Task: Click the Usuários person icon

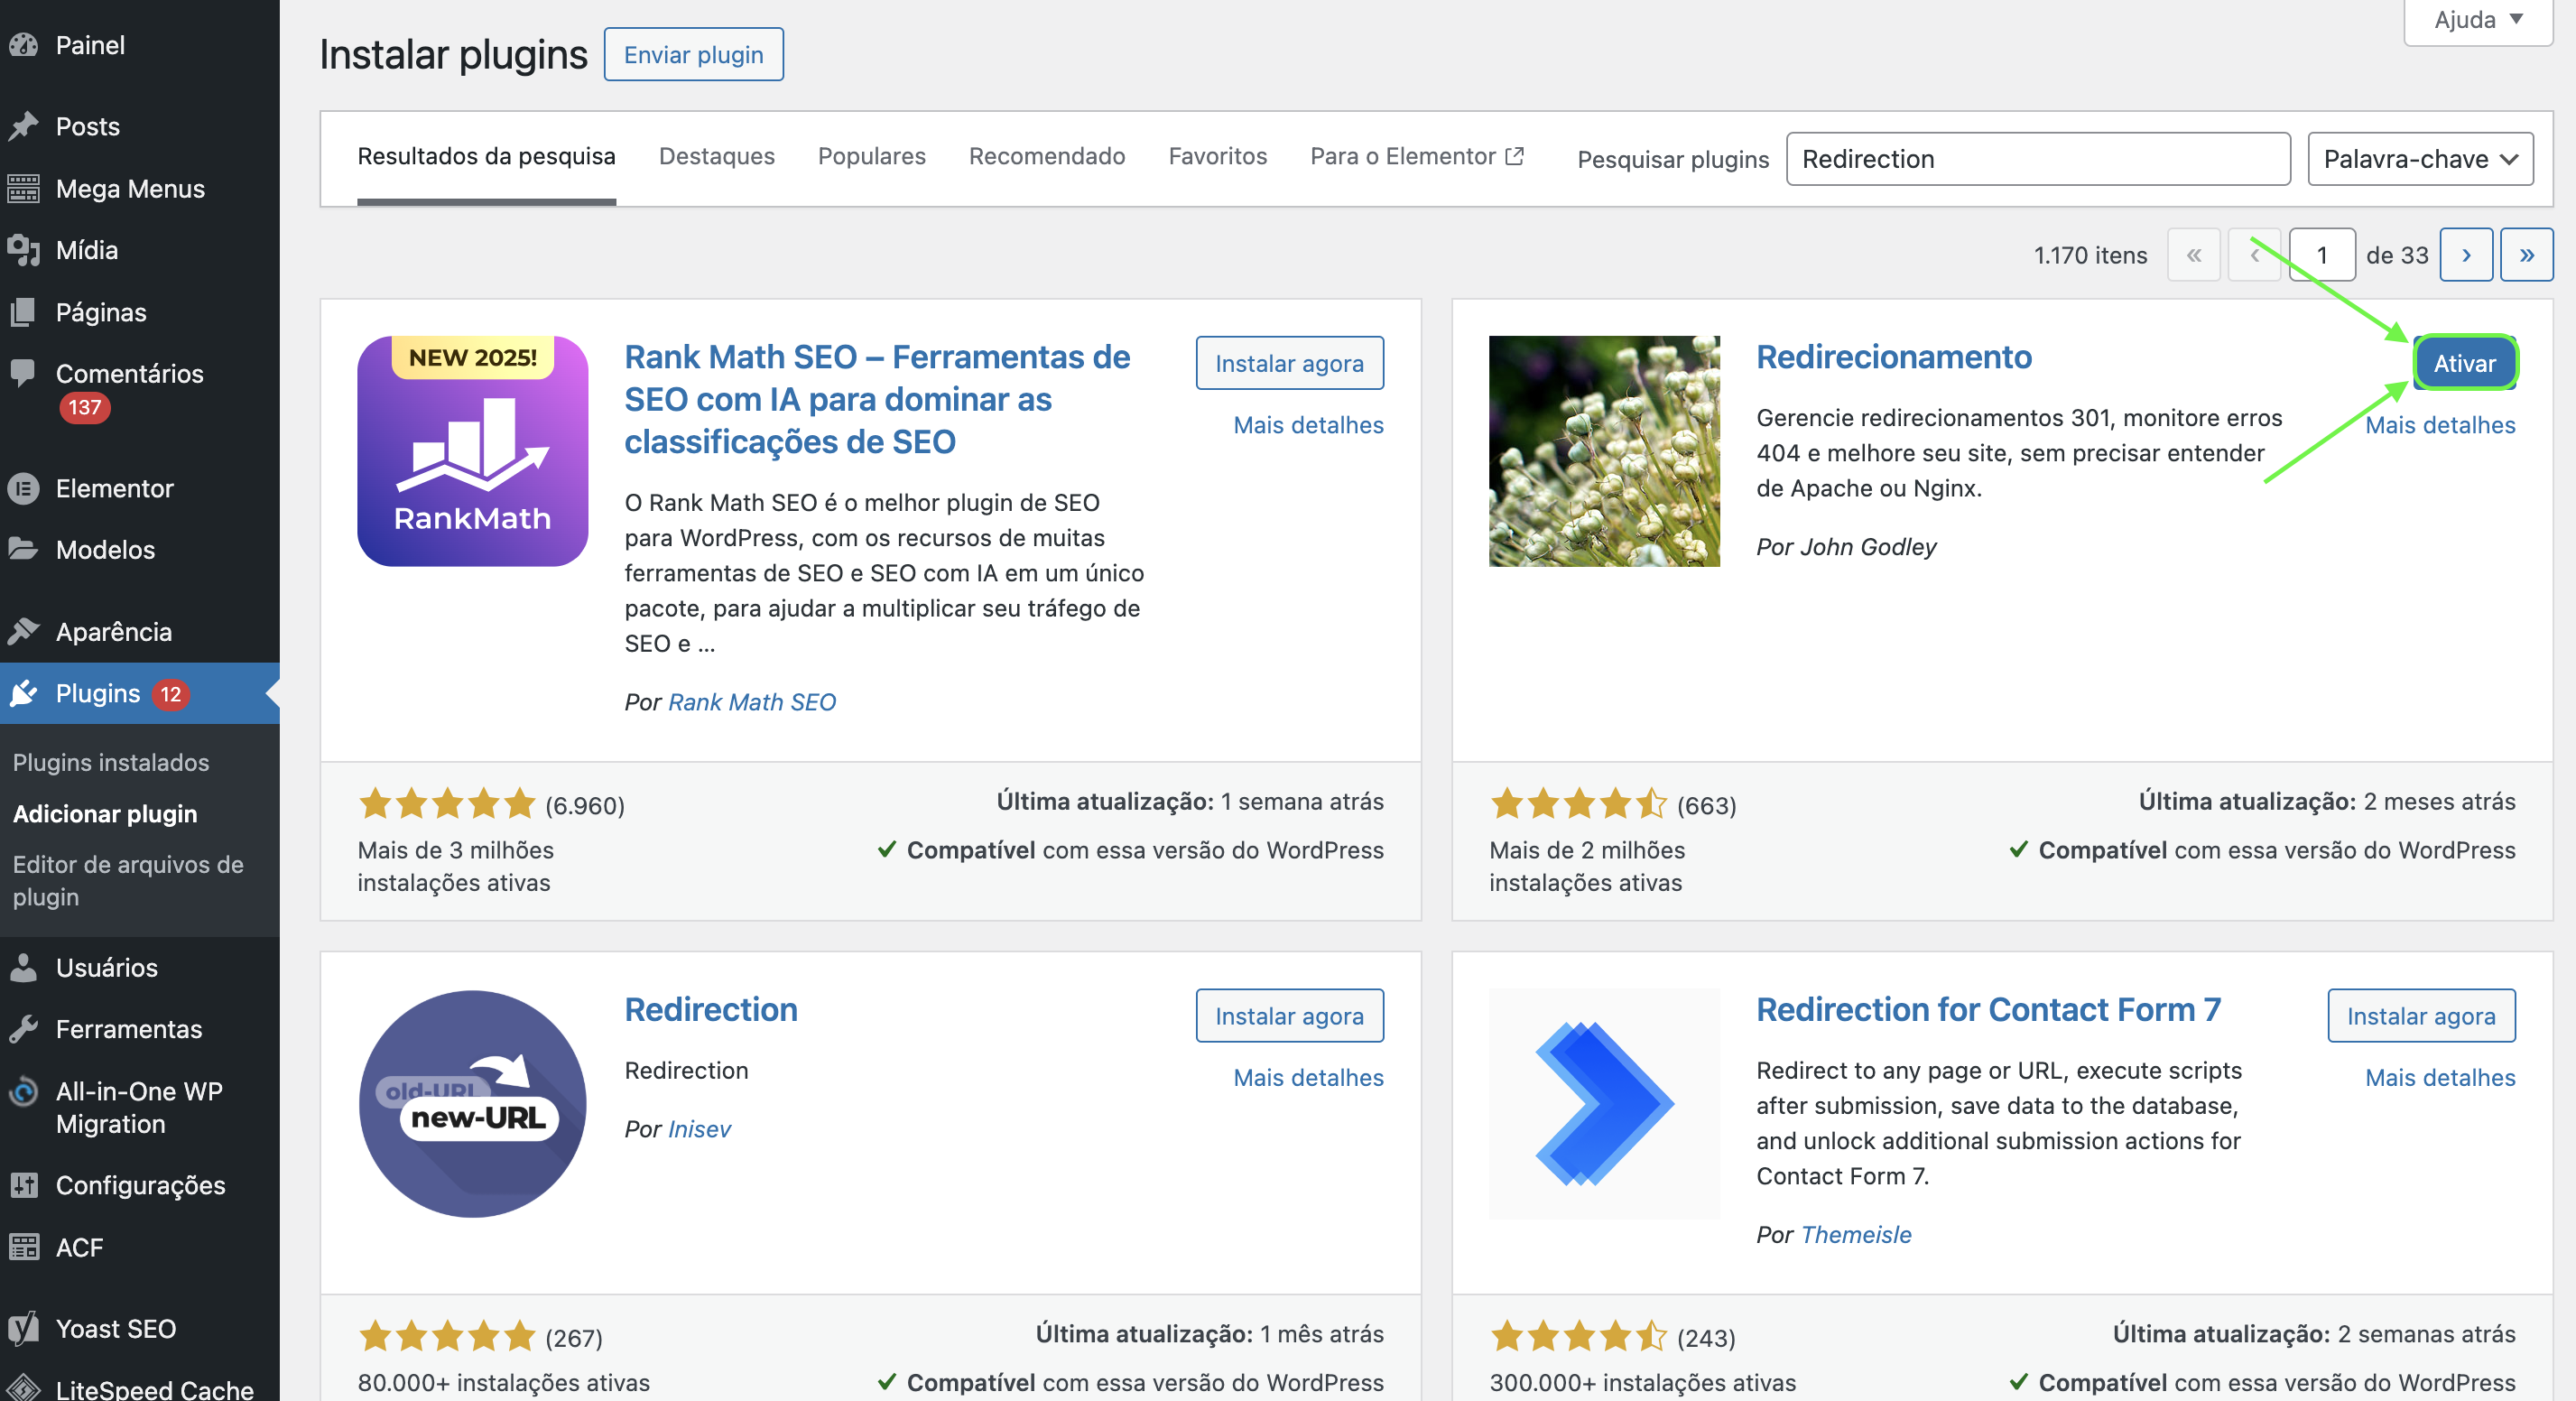Action: point(23,967)
